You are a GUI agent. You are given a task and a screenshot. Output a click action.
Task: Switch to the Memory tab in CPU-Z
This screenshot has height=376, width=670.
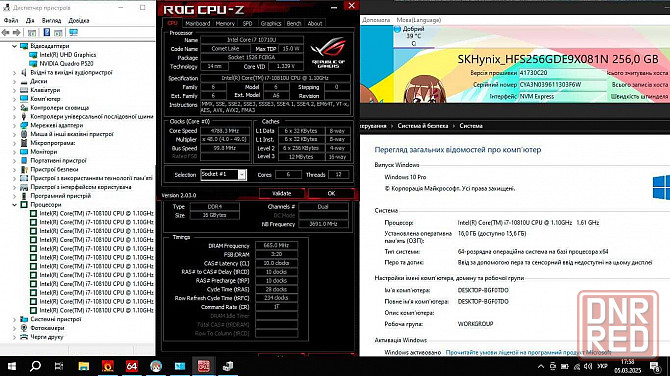coord(225,24)
